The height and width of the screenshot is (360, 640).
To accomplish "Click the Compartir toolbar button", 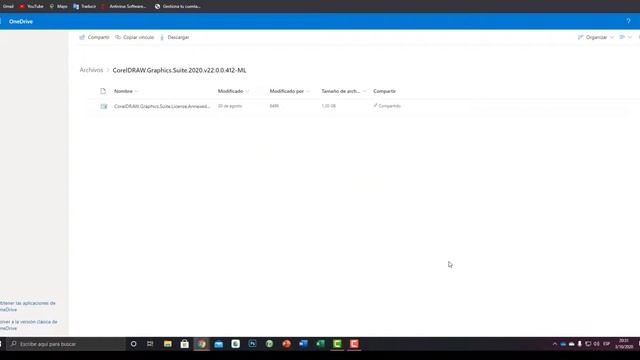I will tap(94, 37).
